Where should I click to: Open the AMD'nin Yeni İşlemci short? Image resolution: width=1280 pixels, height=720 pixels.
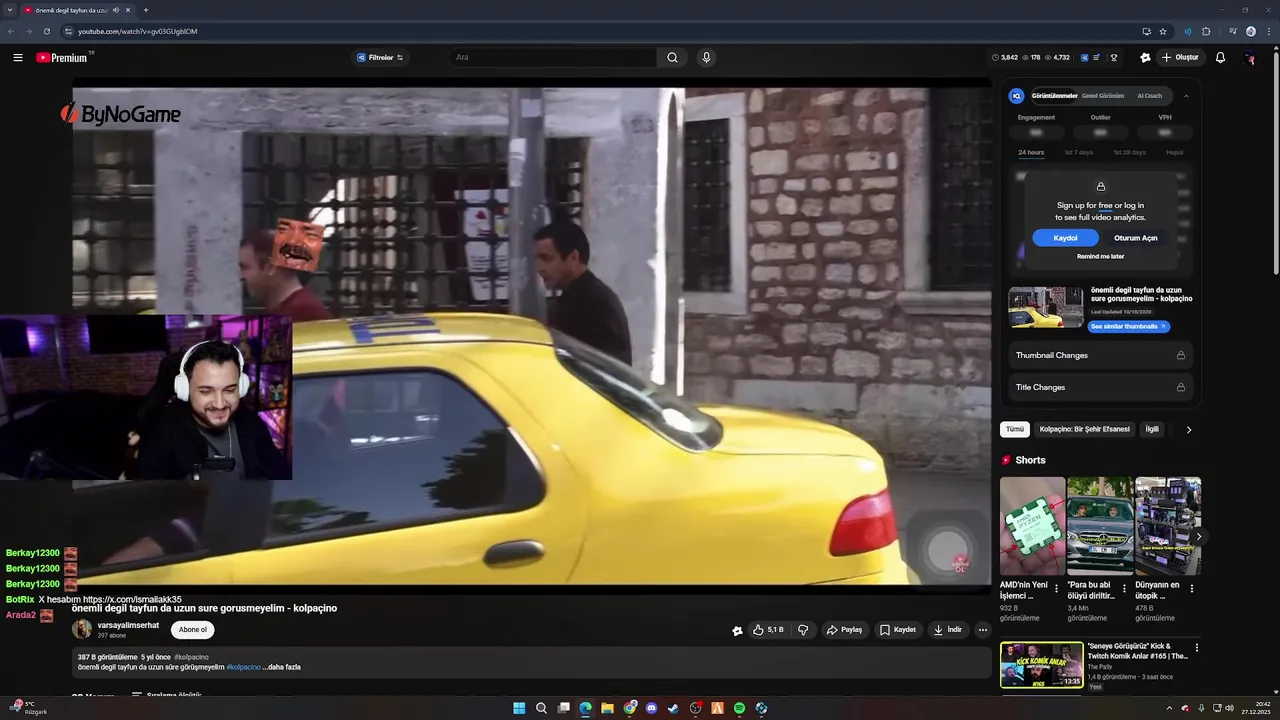[1032, 526]
